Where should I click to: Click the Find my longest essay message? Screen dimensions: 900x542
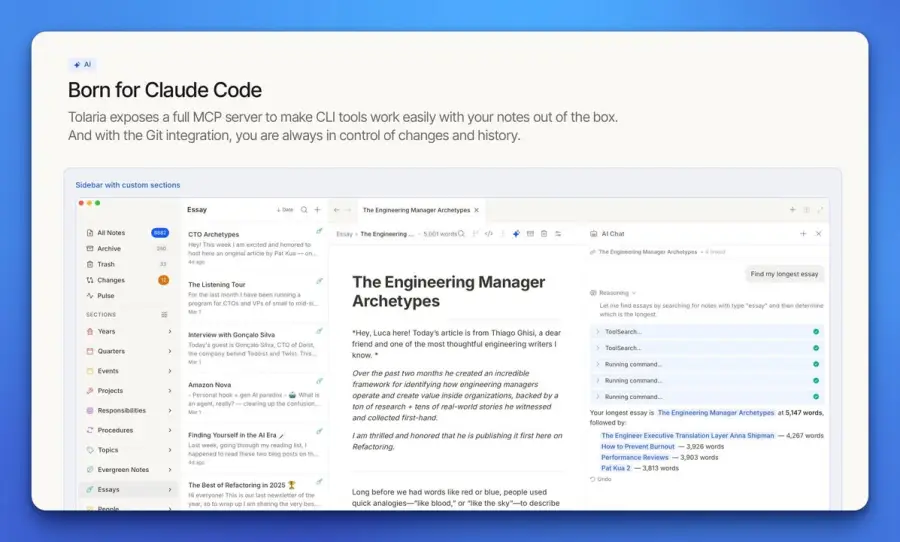[x=784, y=274]
